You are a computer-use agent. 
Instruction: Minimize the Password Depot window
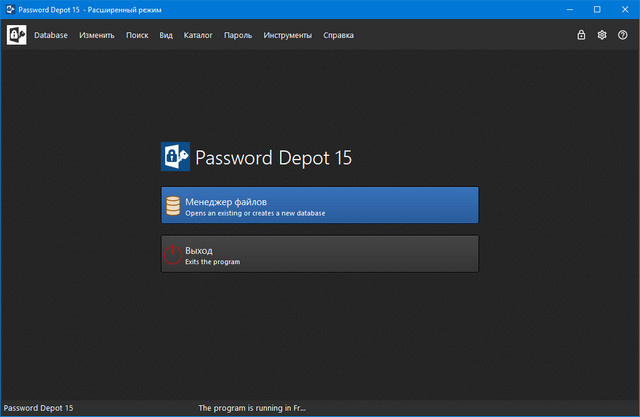coord(571,9)
